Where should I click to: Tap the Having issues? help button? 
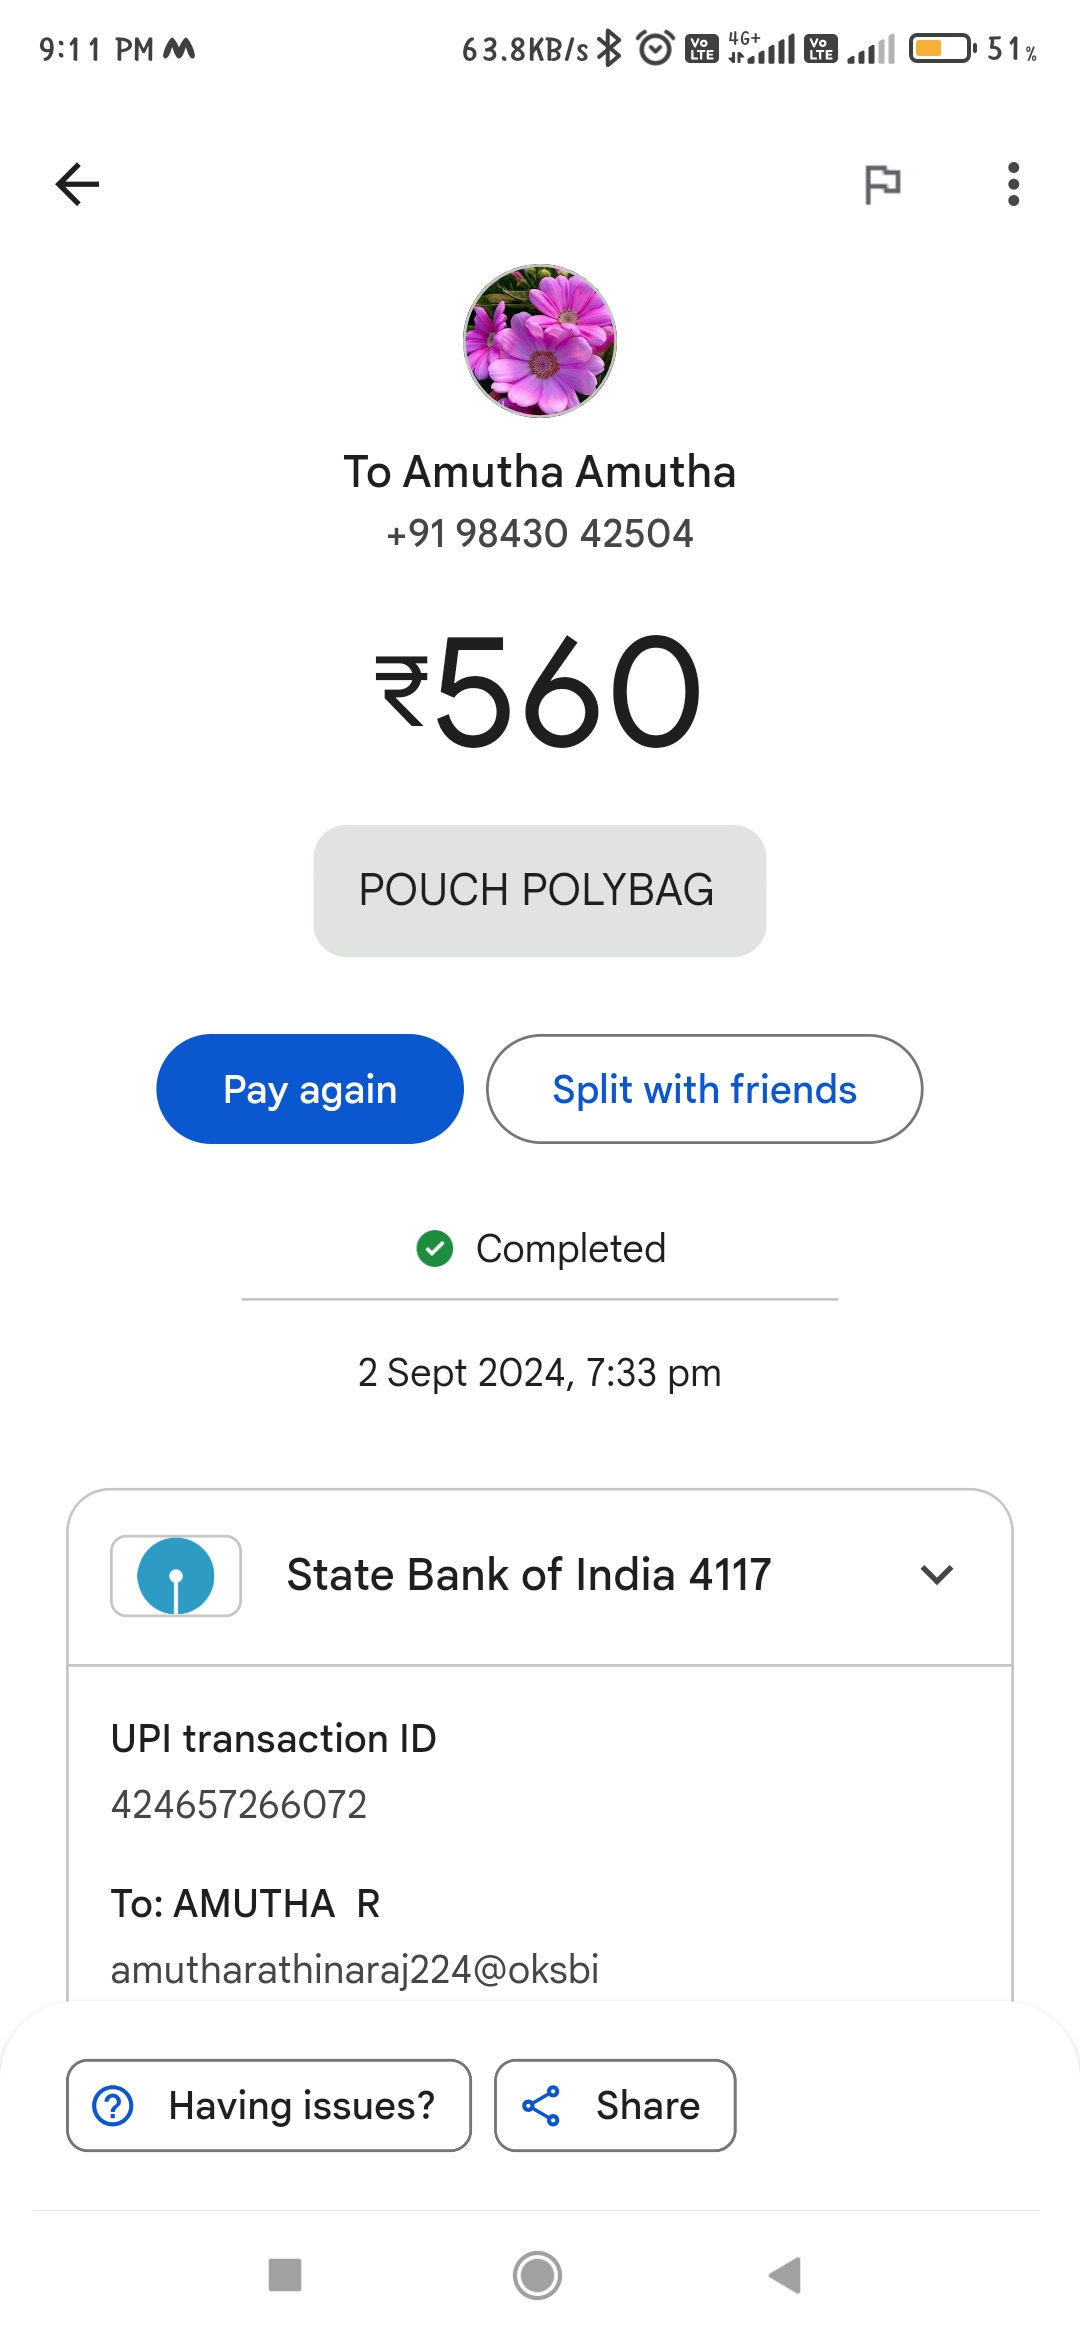pos(269,2105)
